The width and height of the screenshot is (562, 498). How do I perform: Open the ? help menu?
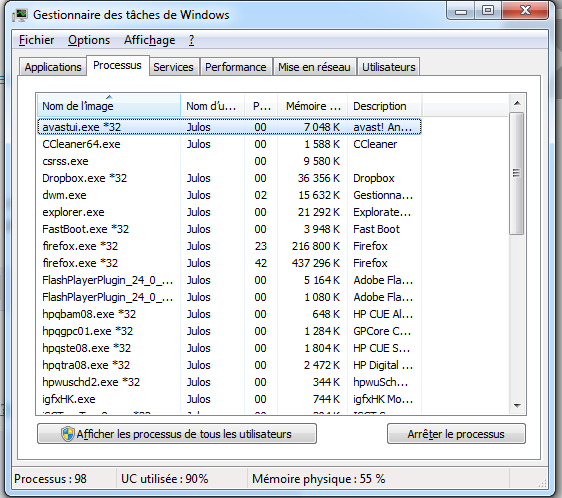191,40
